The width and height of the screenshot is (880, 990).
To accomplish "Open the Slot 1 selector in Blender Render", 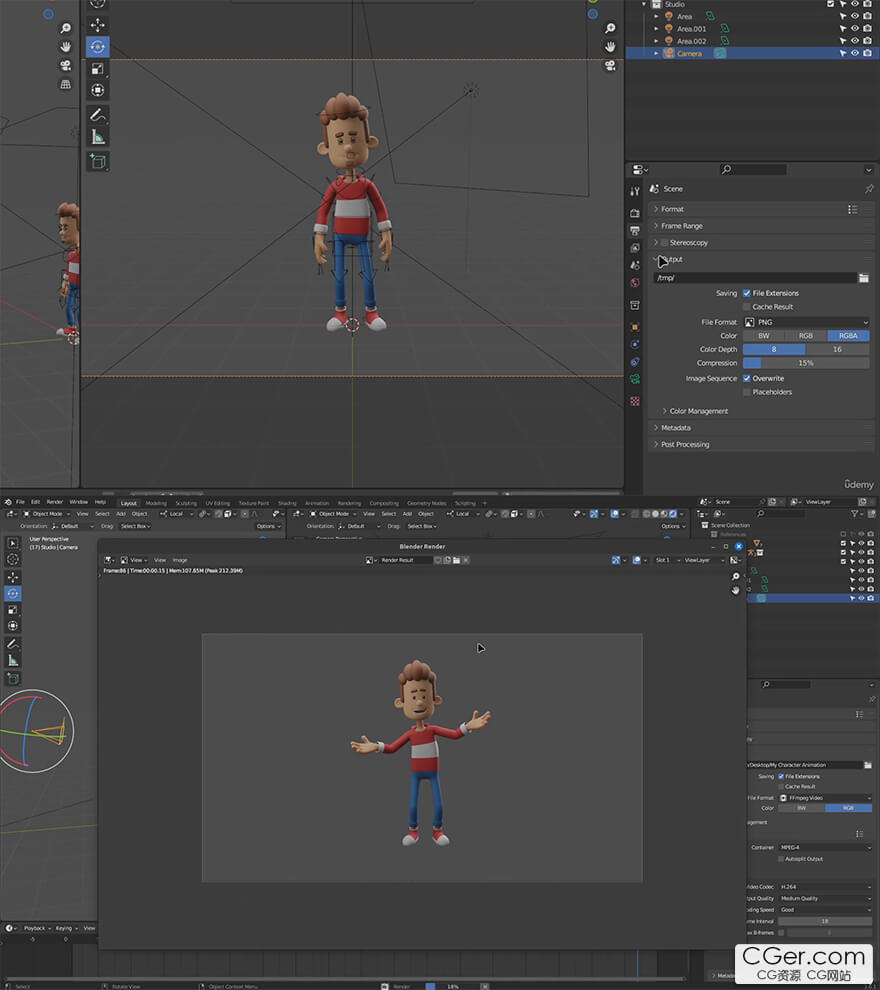I will click(x=665, y=560).
